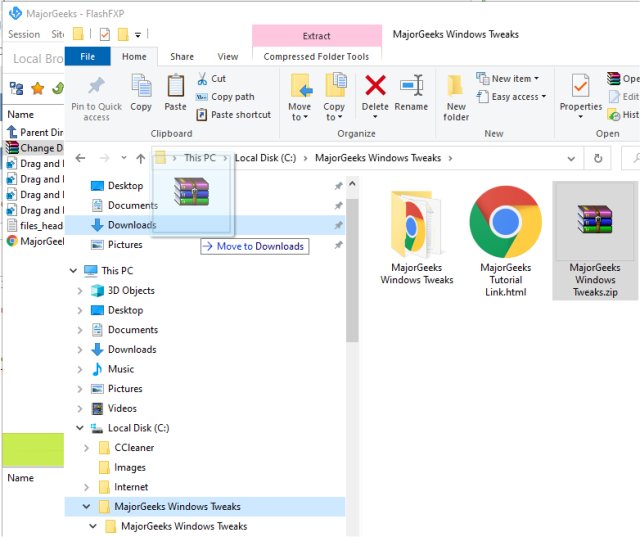Click Name column header in FlashFXP
The image size is (640, 537).
pos(20,115)
